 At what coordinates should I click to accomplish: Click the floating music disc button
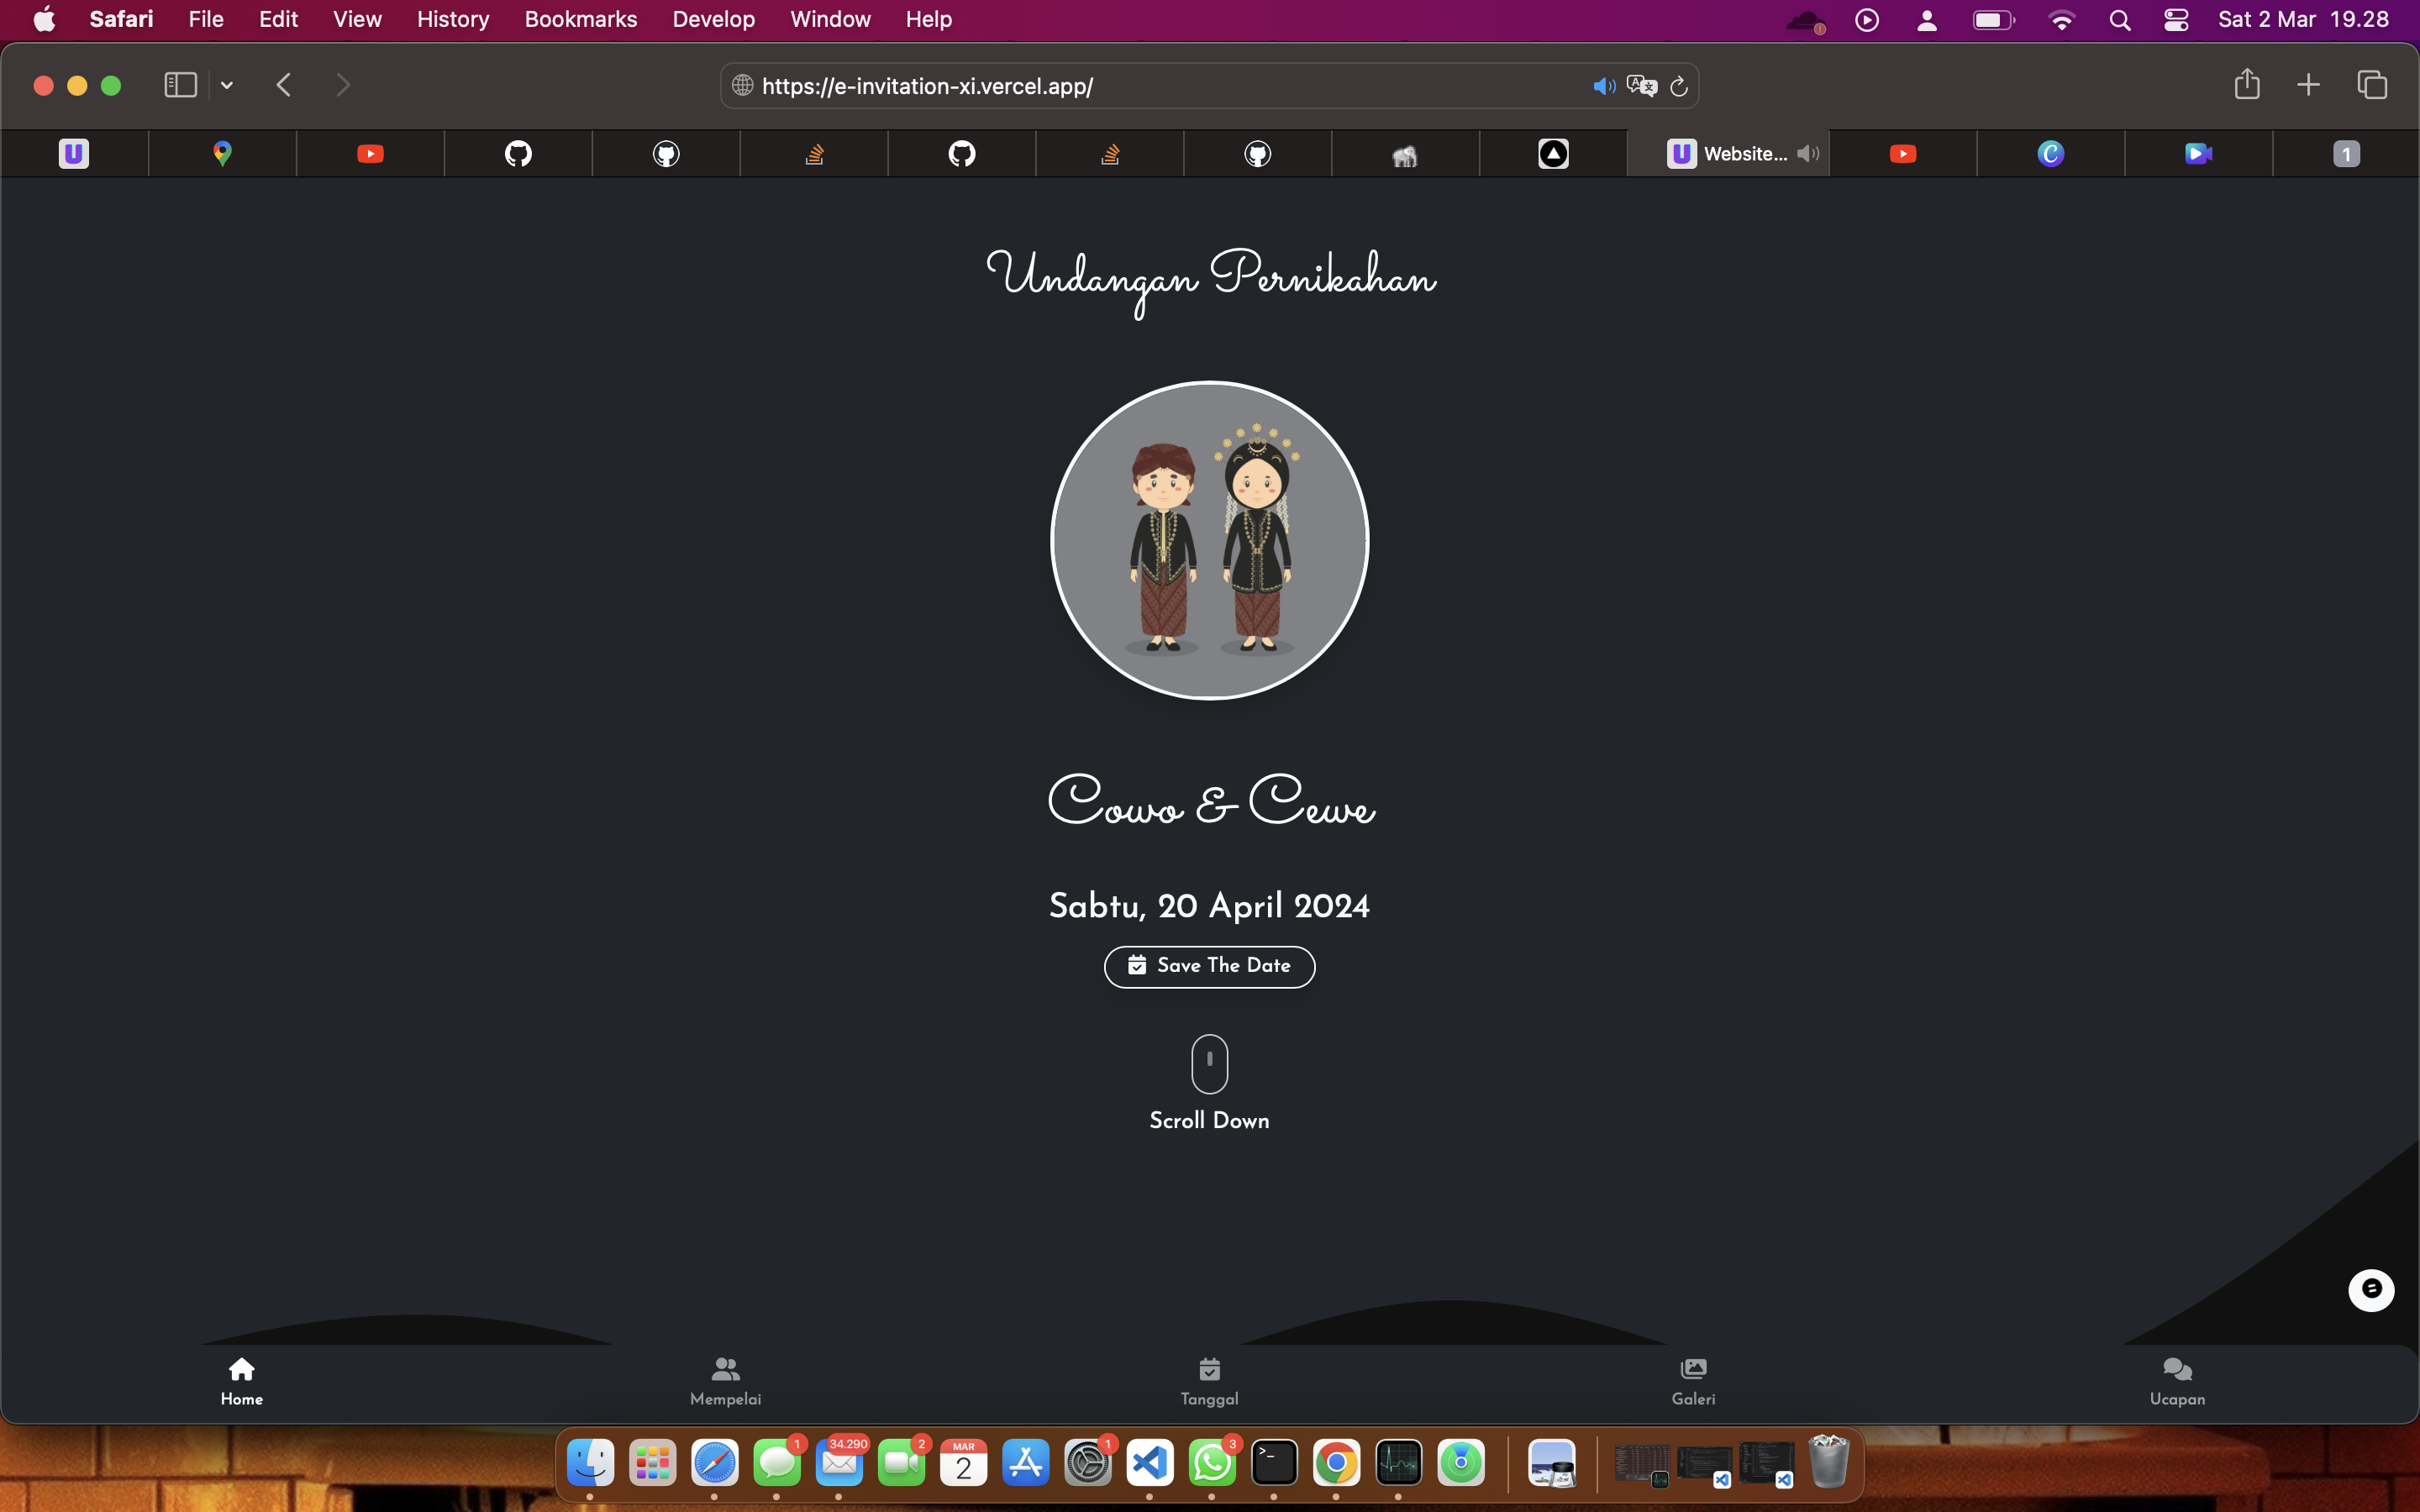pyautogui.click(x=2371, y=1290)
